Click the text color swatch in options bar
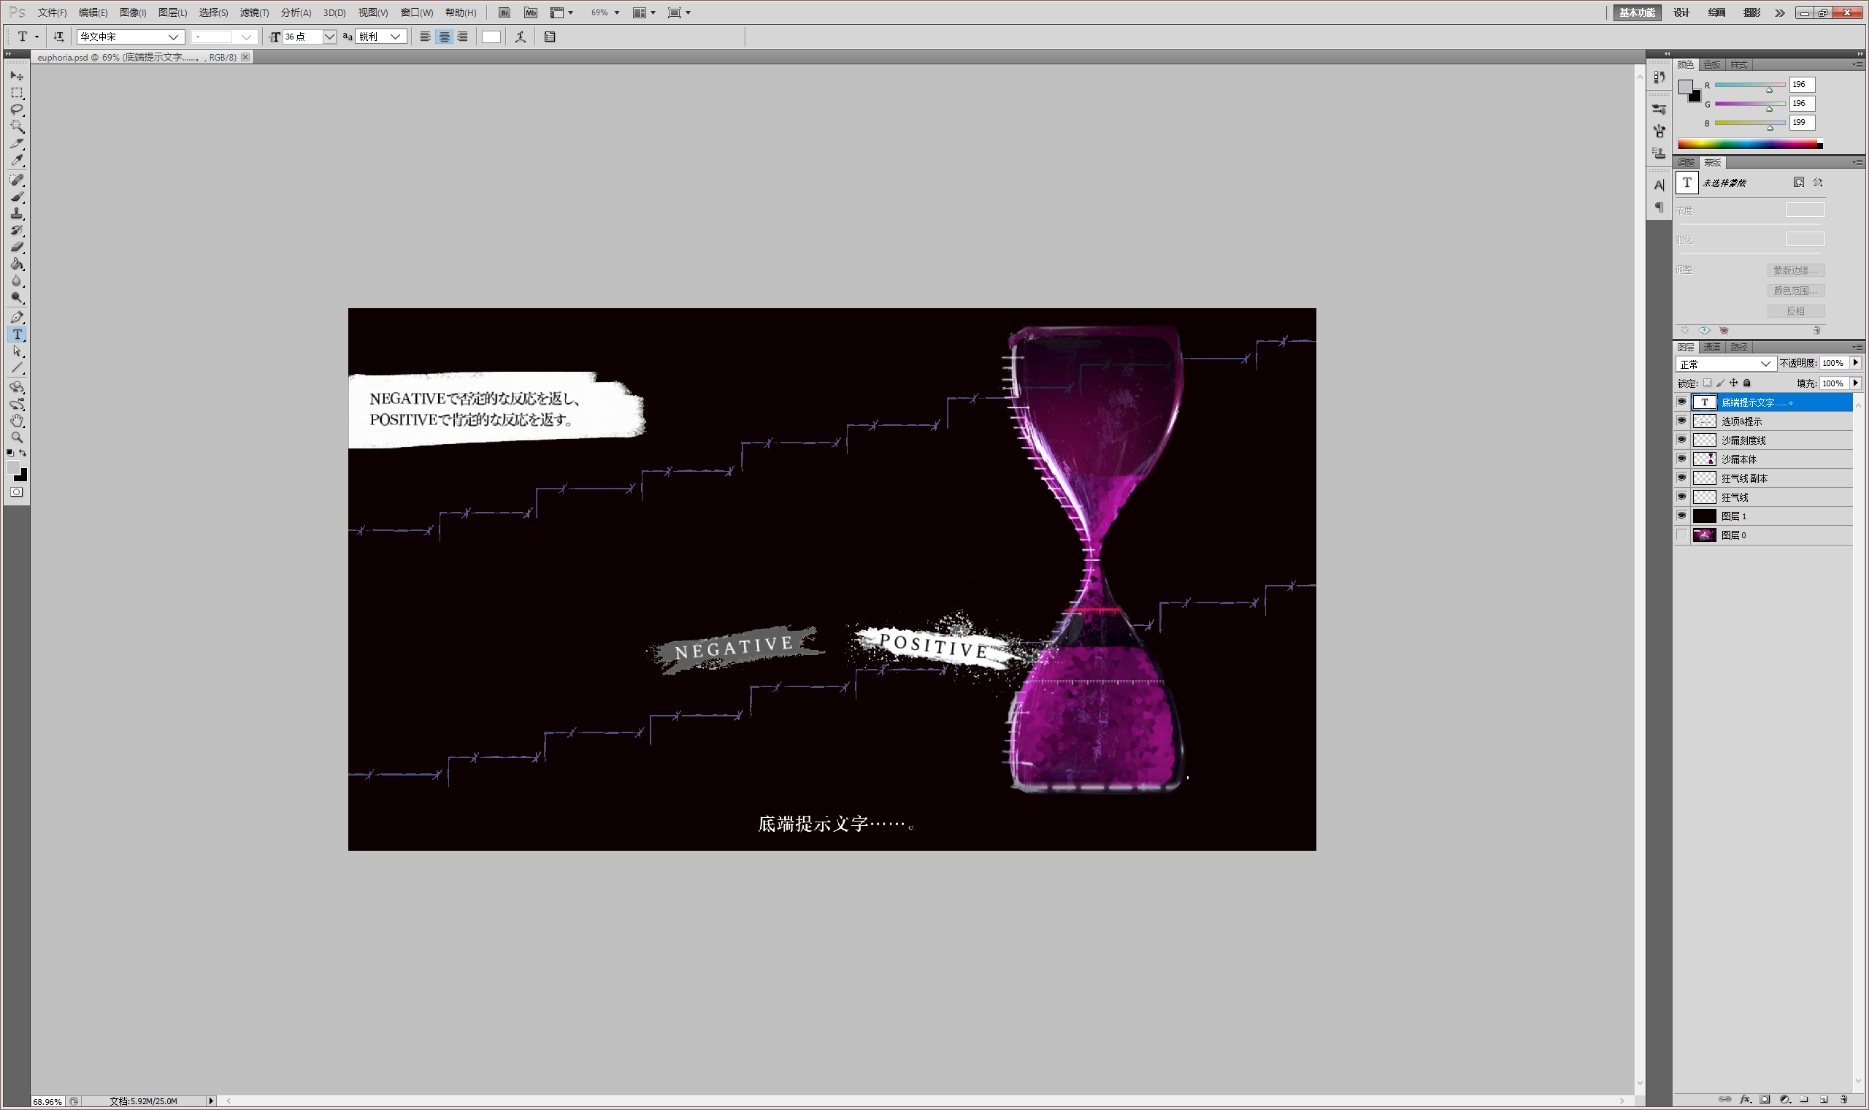1869x1110 pixels. tap(491, 37)
